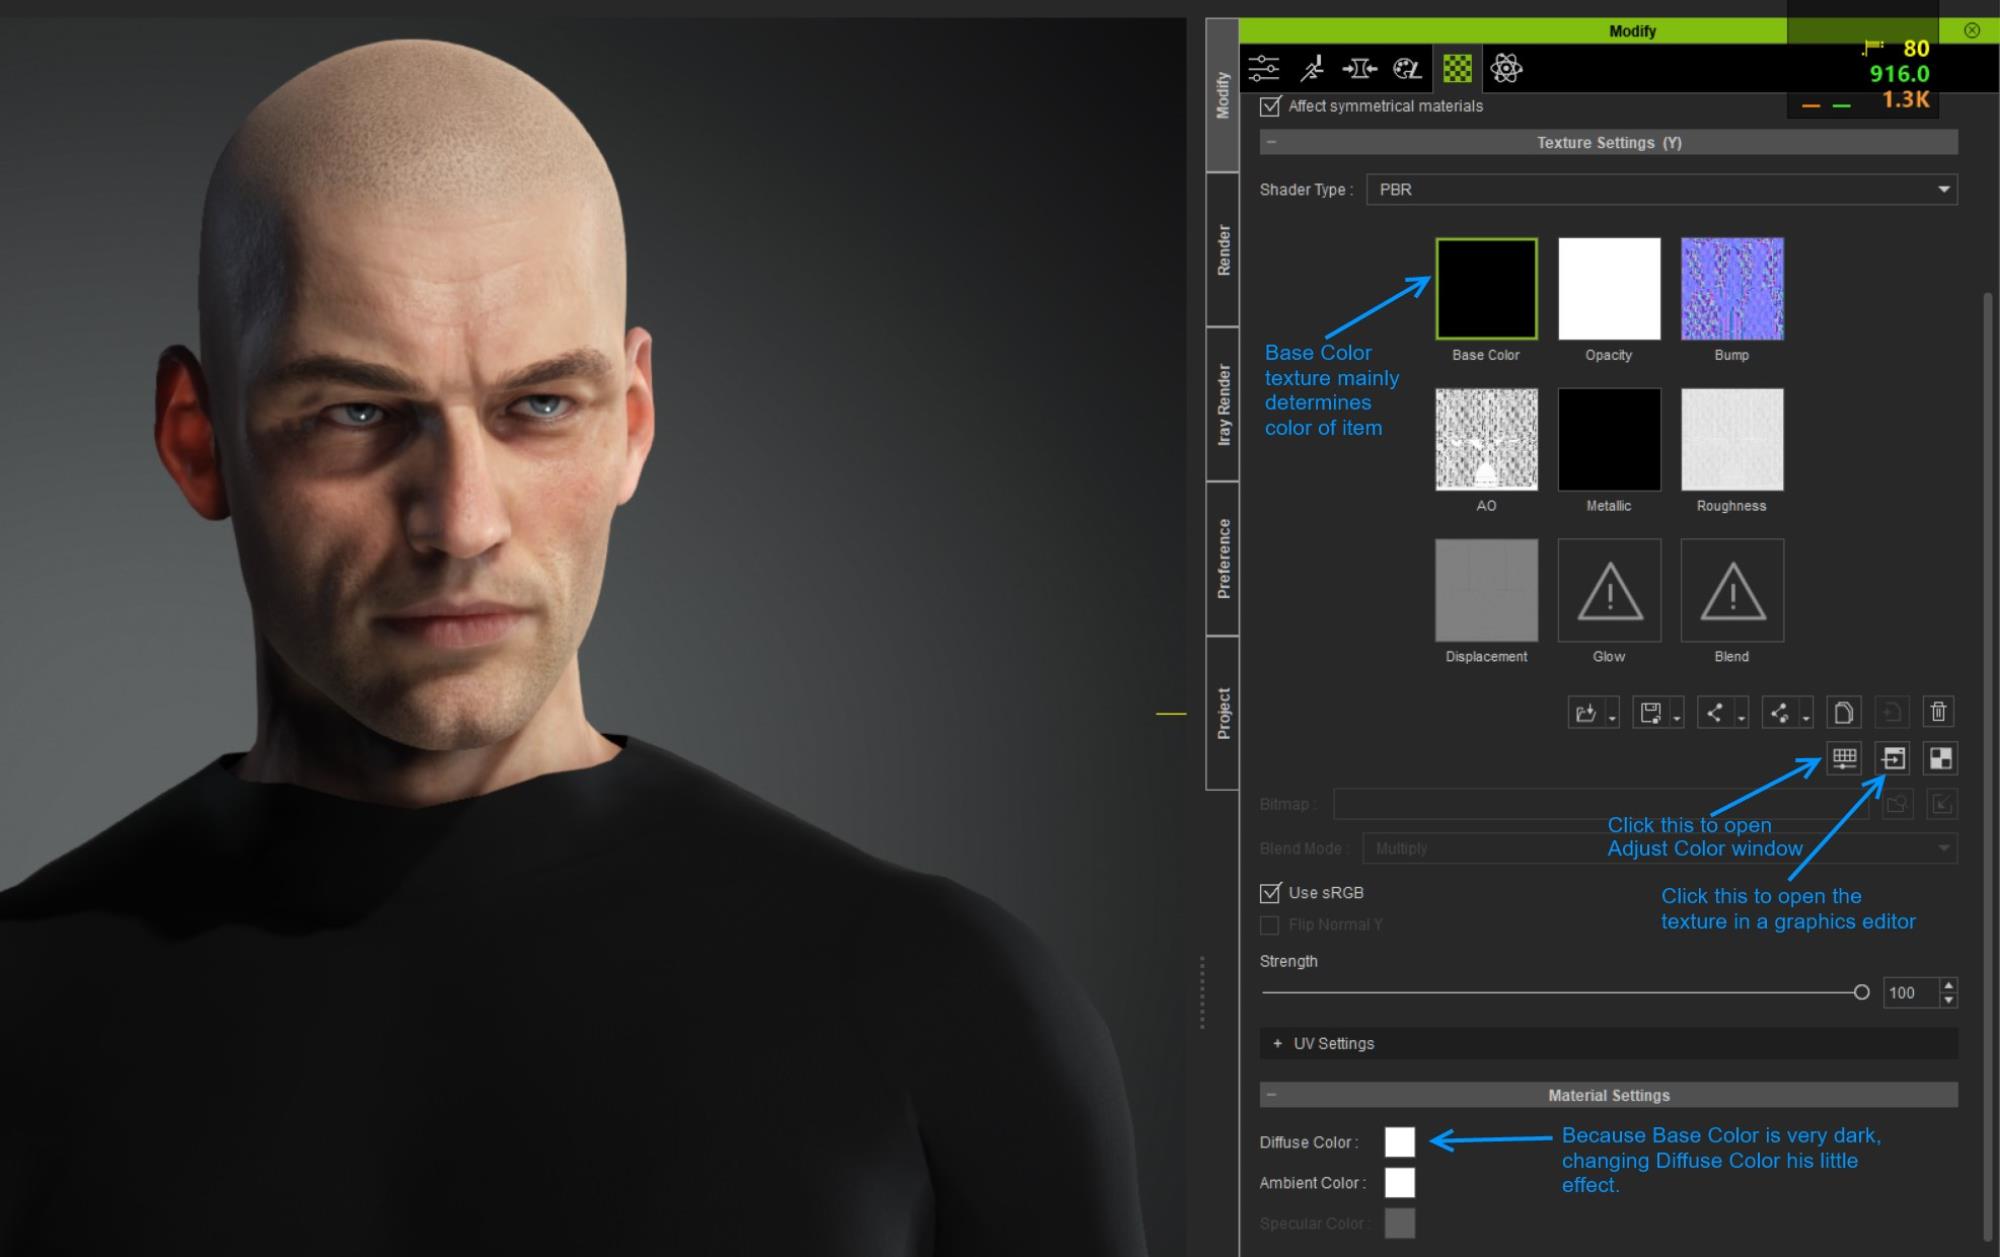The height and width of the screenshot is (1257, 2000).
Task: Switch to the Modify side tab
Action: pyautogui.click(x=1222, y=96)
